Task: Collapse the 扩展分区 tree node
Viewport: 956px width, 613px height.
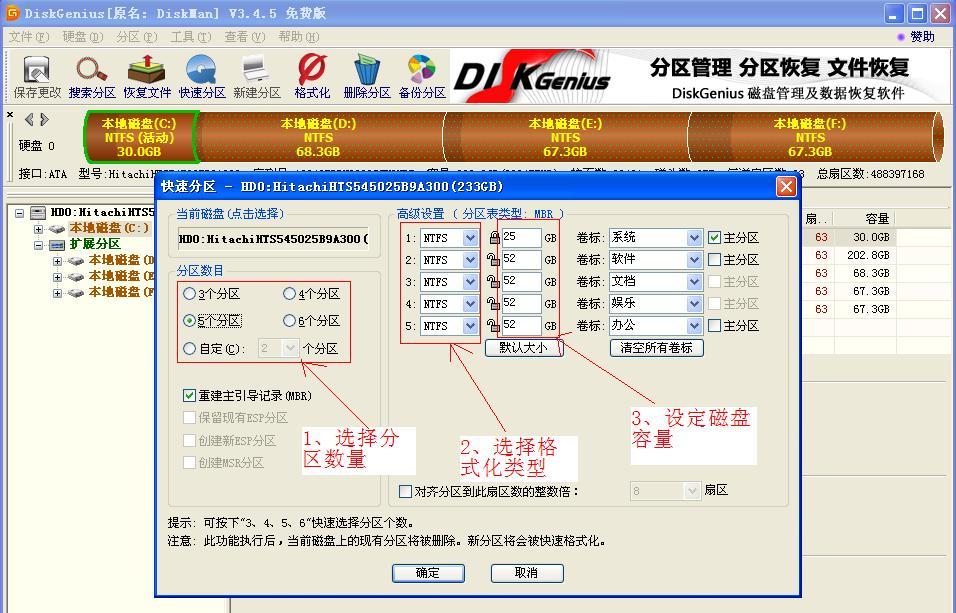Action: coord(38,244)
